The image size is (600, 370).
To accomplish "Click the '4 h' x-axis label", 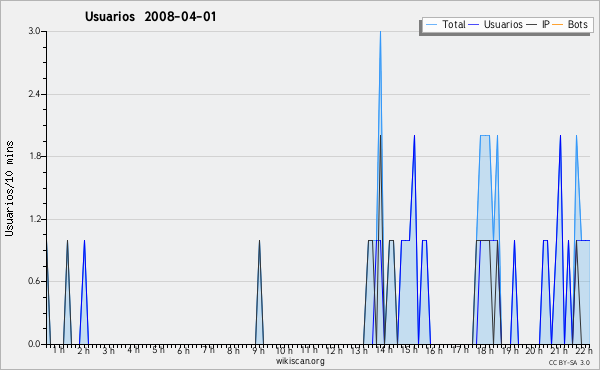I will (x=133, y=350).
